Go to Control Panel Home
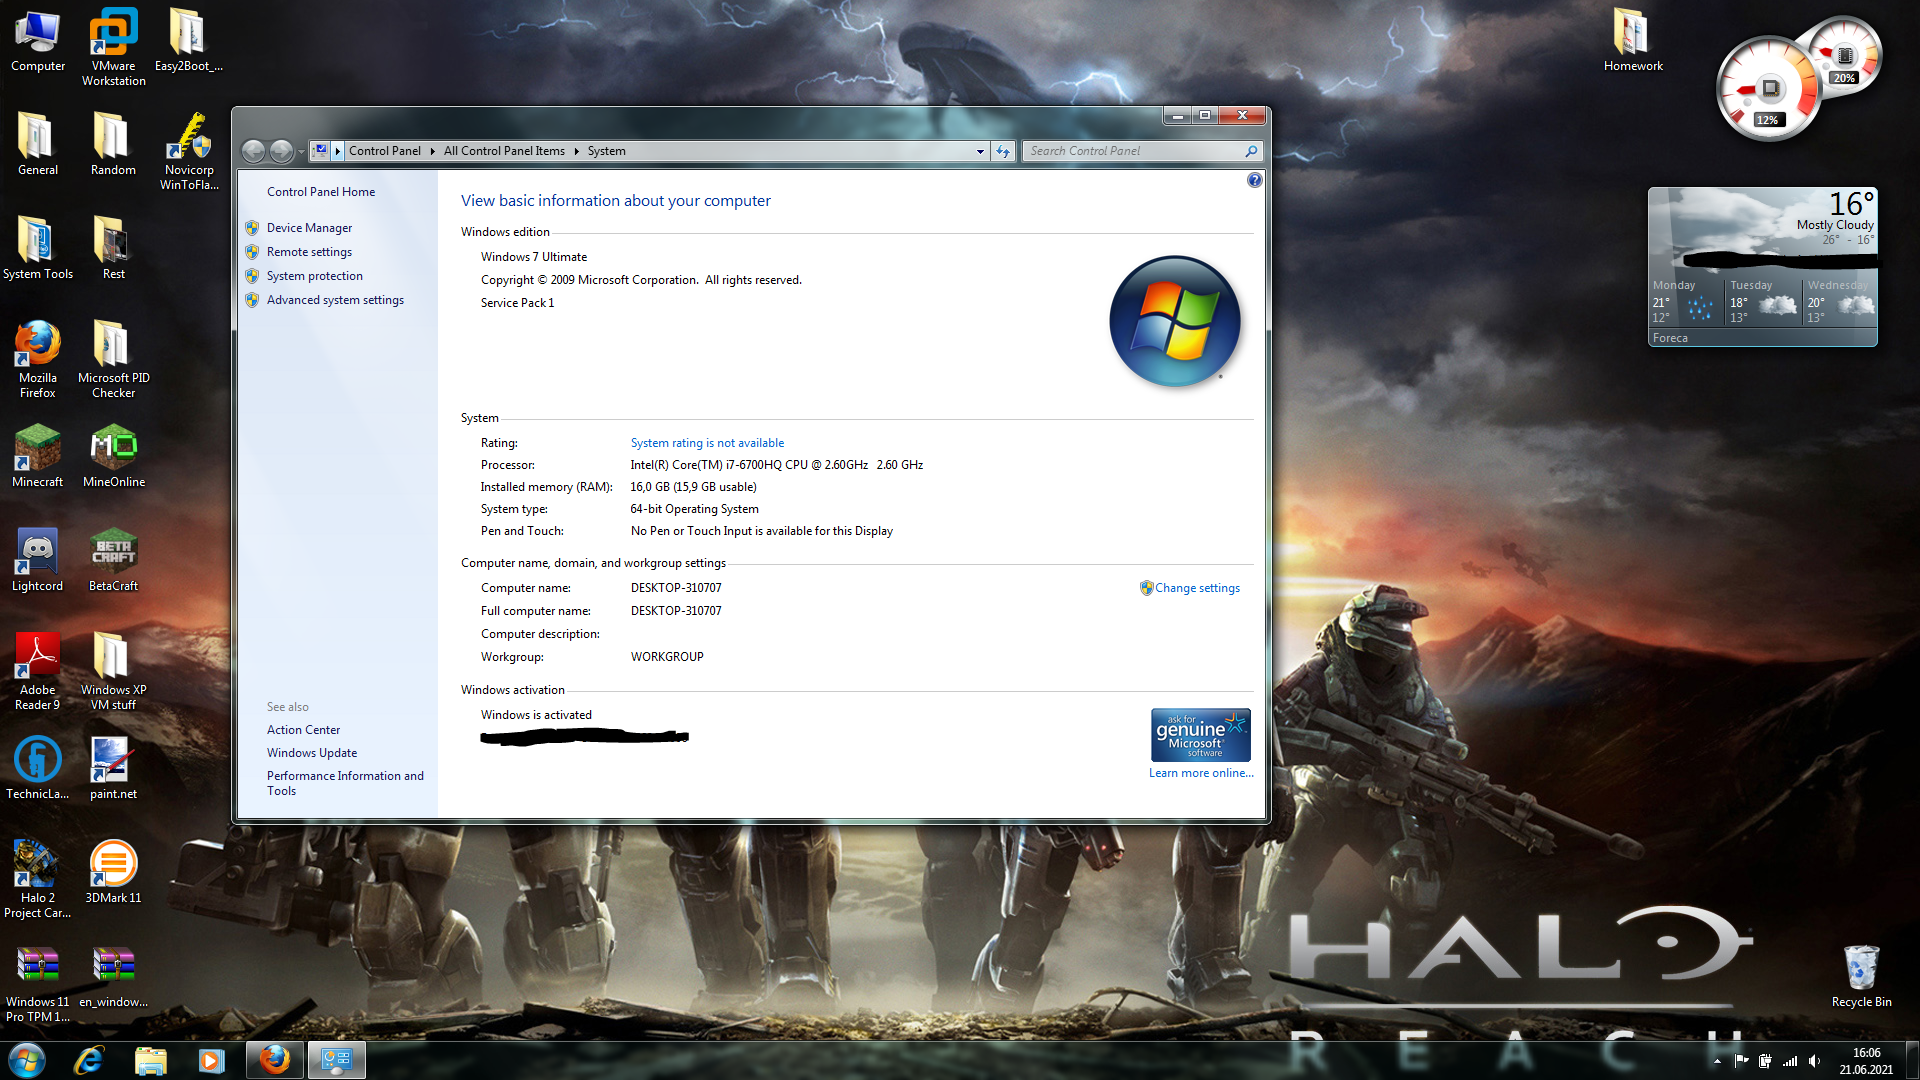 click(320, 192)
